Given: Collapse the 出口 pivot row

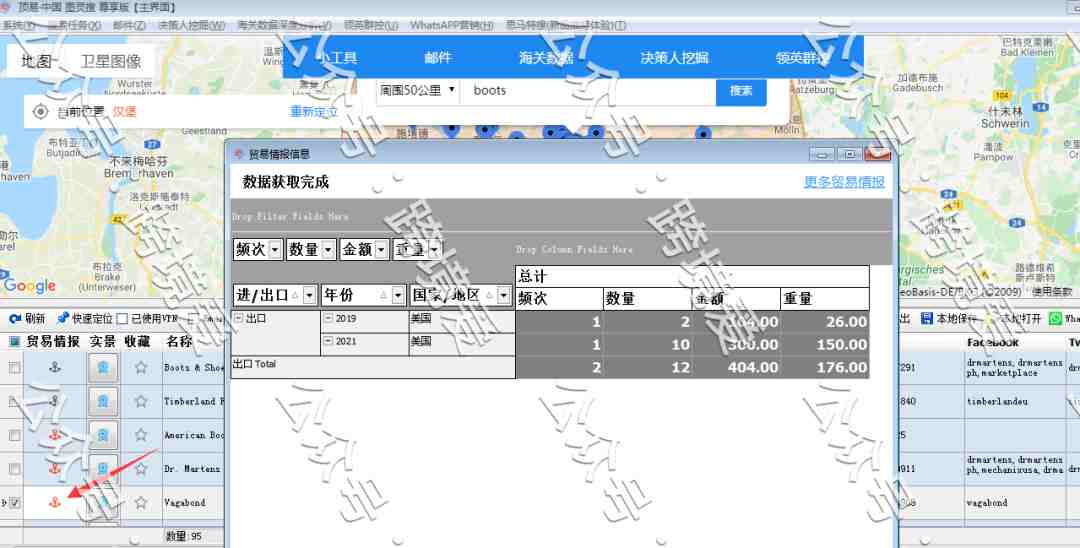Looking at the screenshot, I should tap(238, 318).
